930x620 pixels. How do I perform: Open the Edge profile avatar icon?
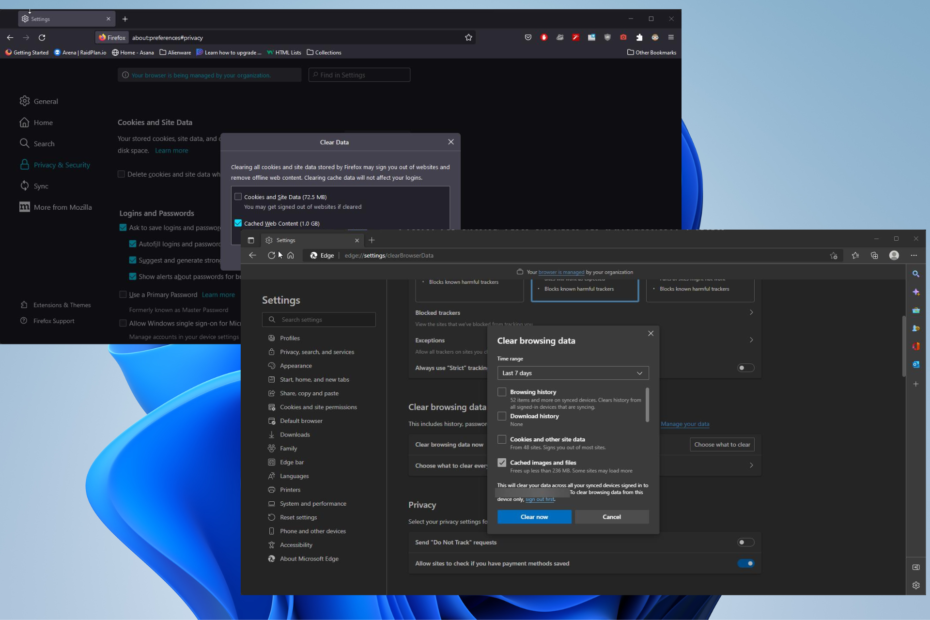point(894,256)
